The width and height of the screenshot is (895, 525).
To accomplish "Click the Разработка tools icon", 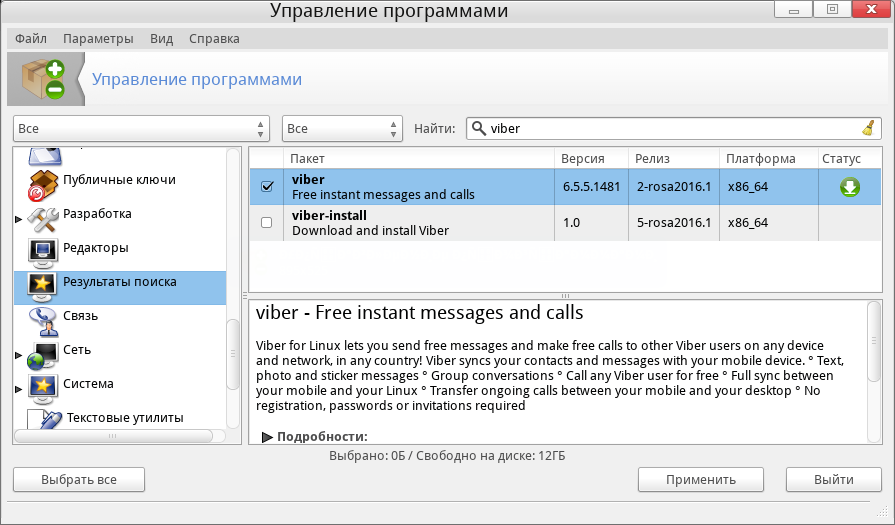I will pos(43,220).
